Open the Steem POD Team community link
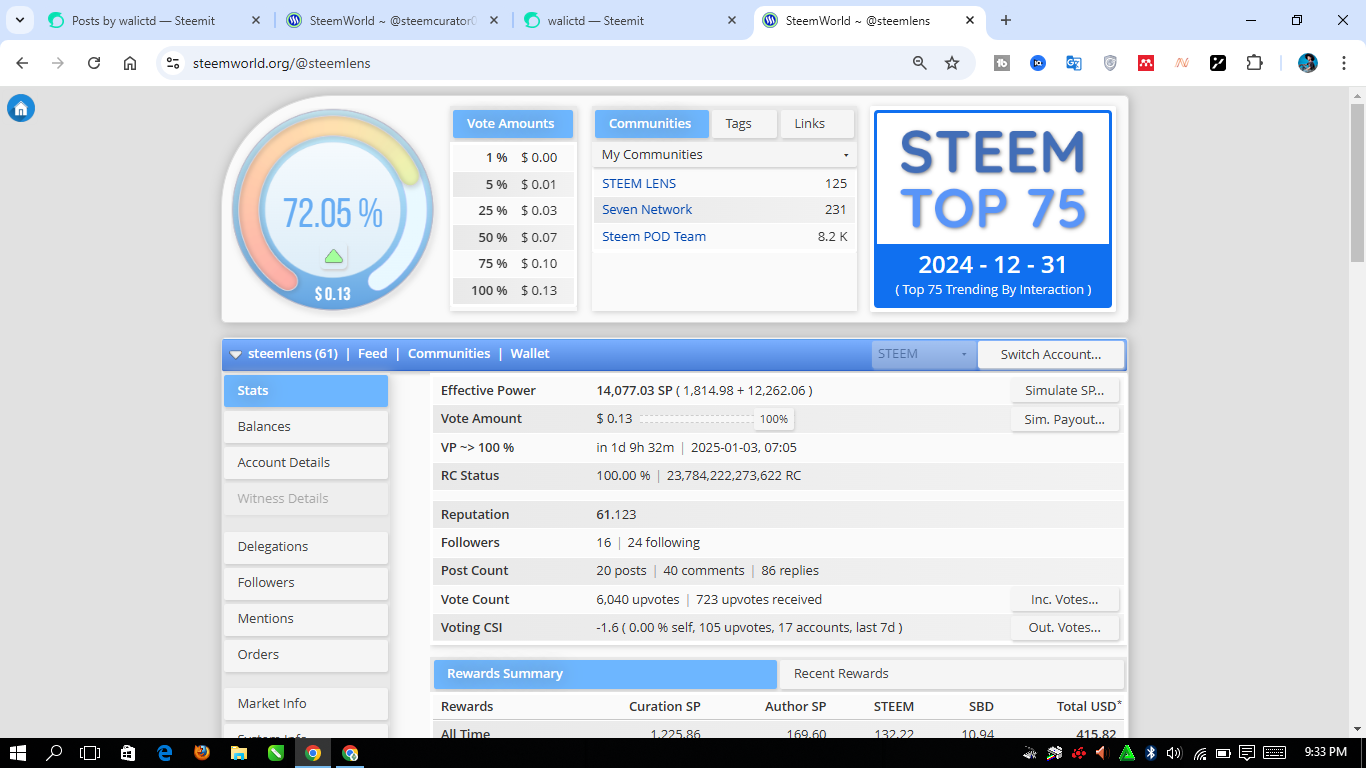This screenshot has height=768, width=1366. pos(654,237)
